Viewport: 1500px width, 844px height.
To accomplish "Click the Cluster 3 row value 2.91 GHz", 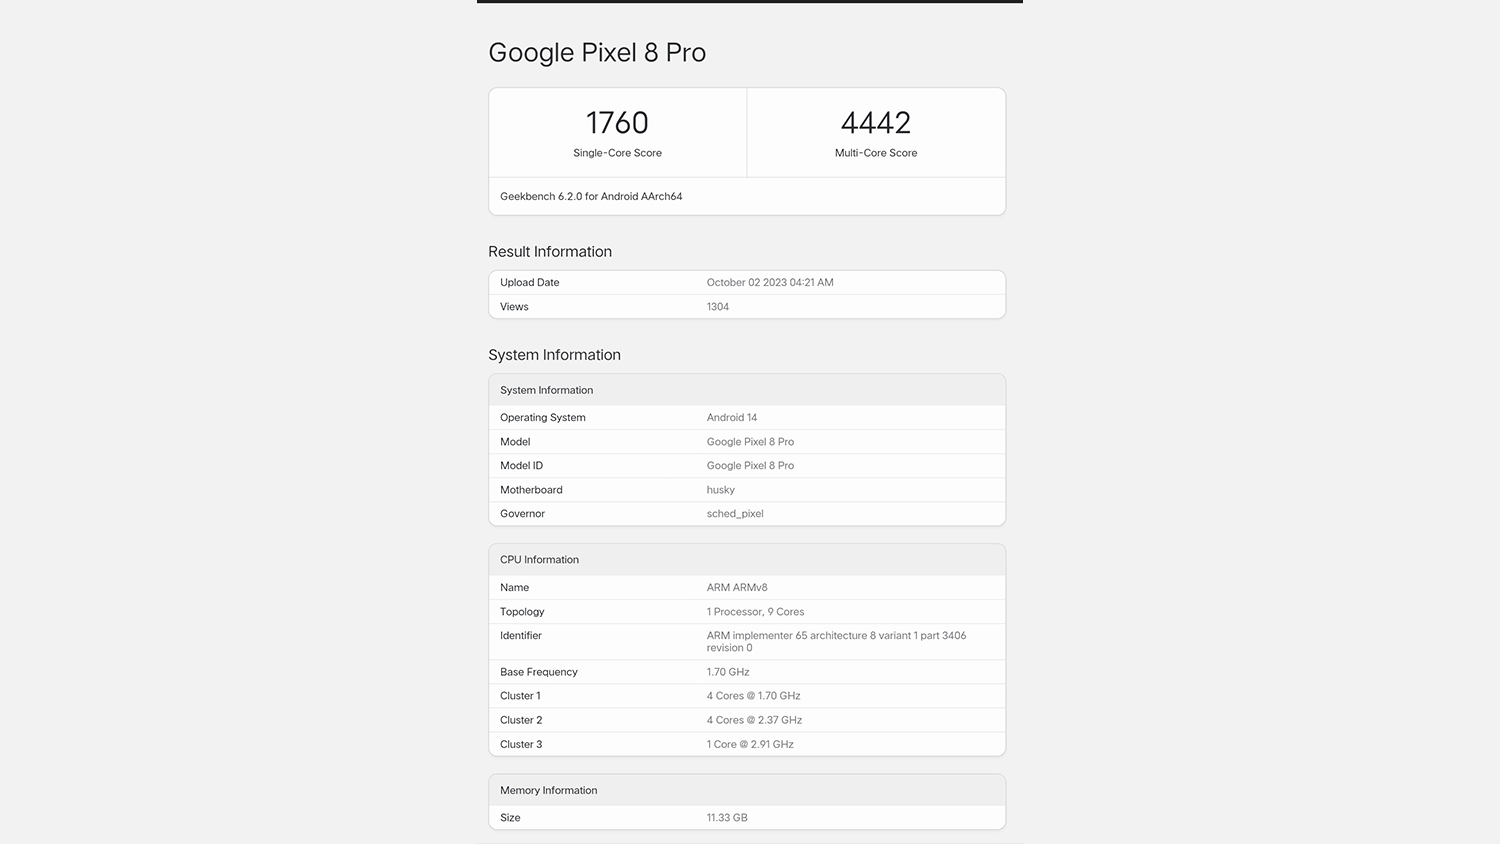I will (x=750, y=744).
